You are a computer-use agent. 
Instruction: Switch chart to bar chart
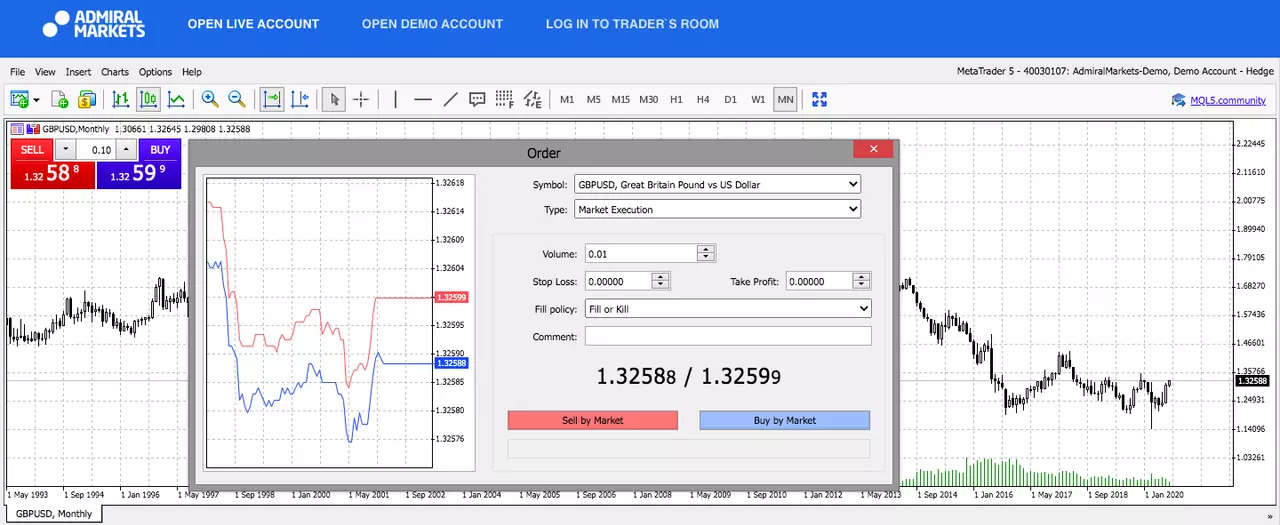(121, 99)
